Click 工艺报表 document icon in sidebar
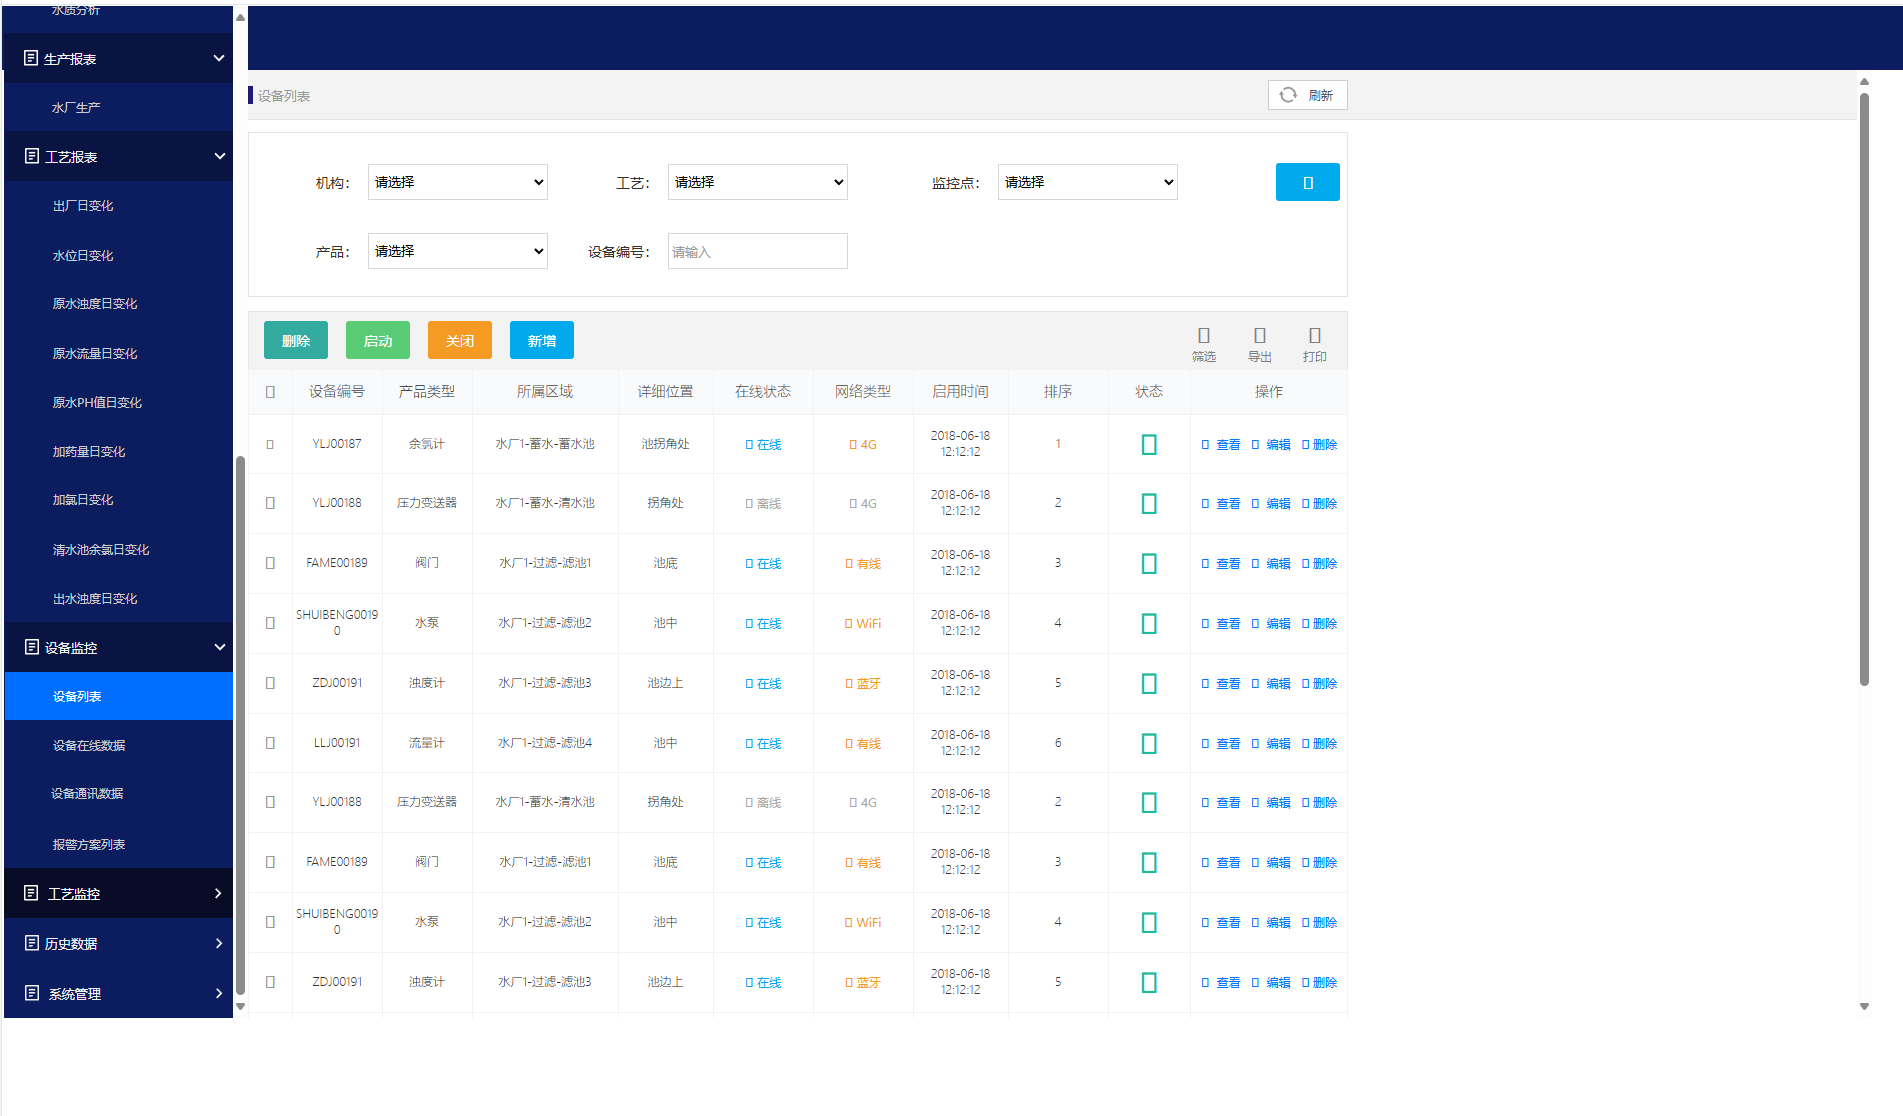Viewport: 1903px width, 1116px height. point(31,156)
